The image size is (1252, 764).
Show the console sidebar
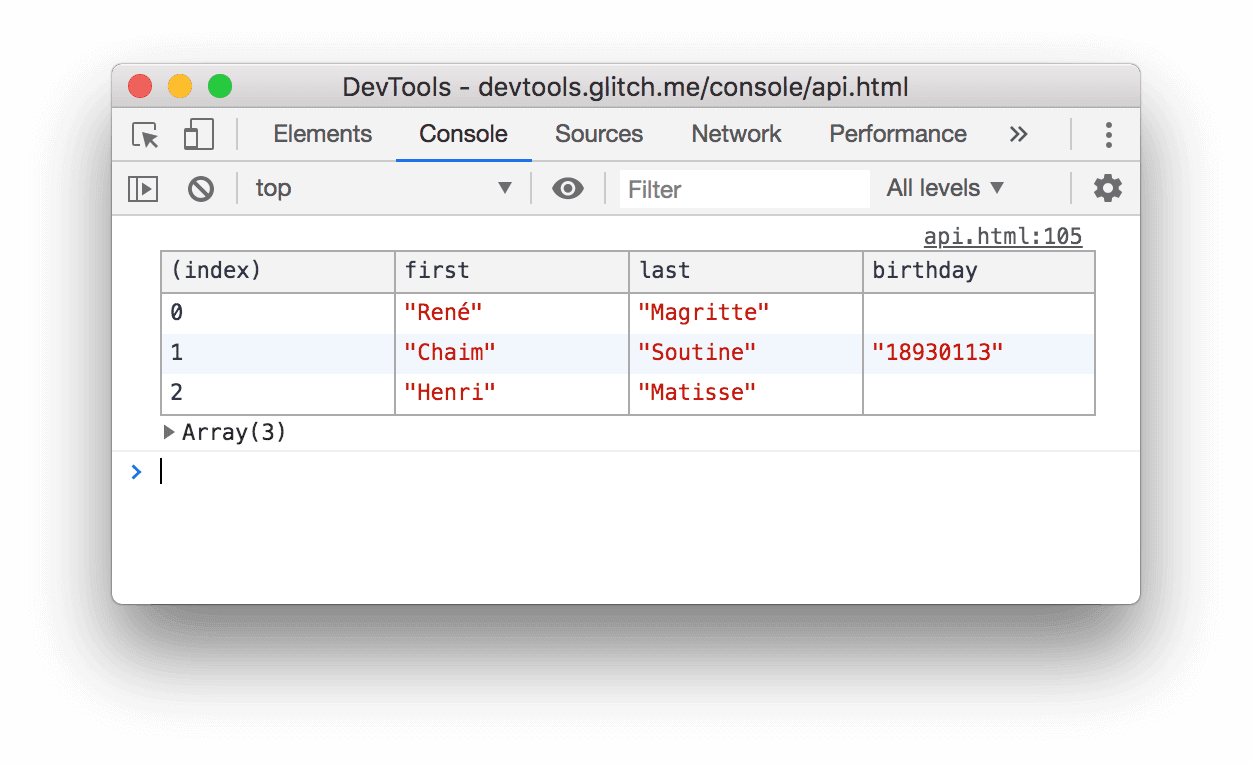tap(142, 188)
